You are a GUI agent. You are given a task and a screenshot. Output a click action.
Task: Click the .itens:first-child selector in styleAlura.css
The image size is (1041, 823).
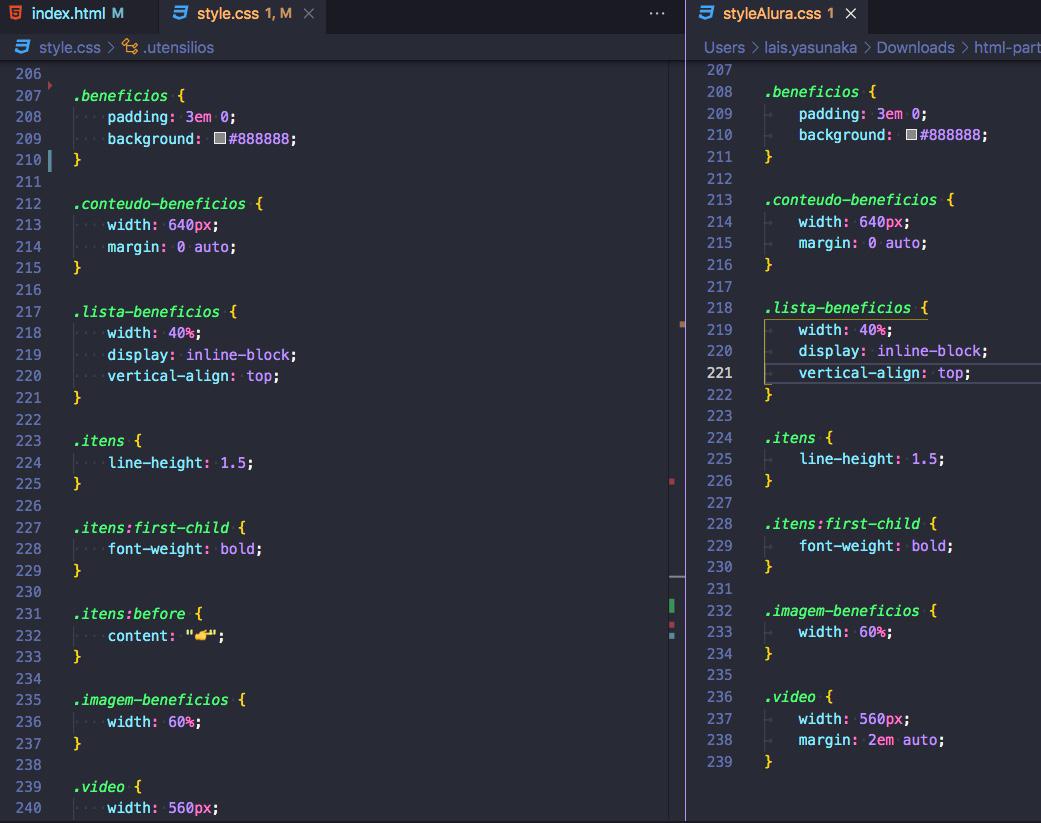(842, 524)
